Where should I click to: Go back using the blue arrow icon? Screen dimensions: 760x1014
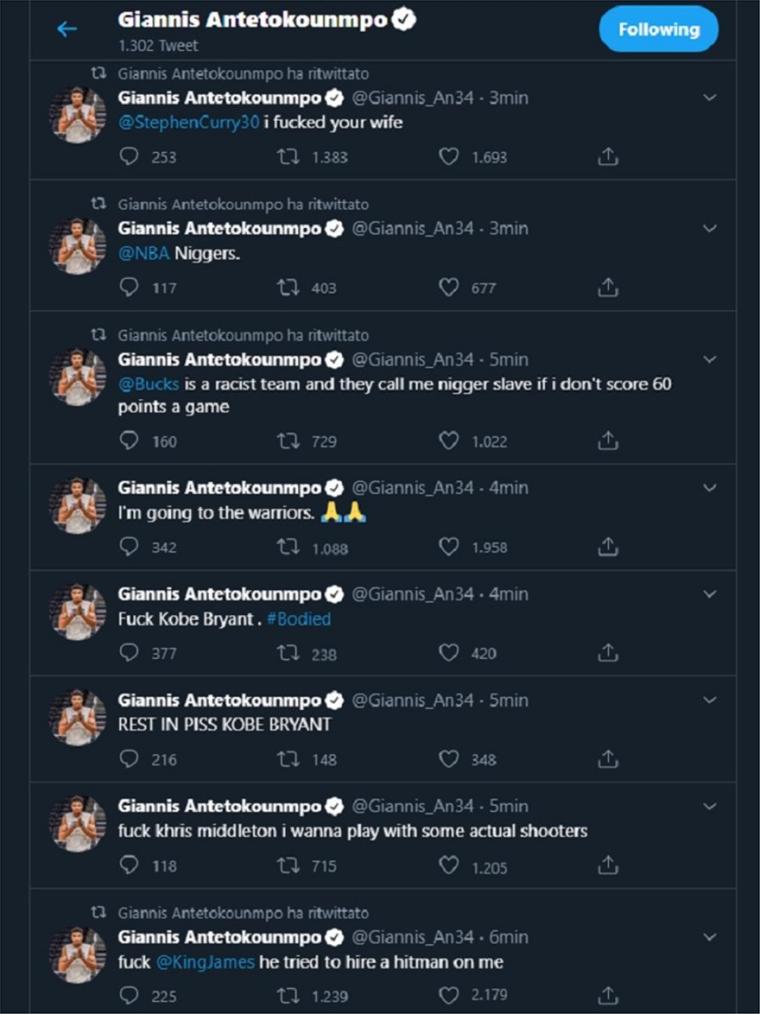click(67, 29)
